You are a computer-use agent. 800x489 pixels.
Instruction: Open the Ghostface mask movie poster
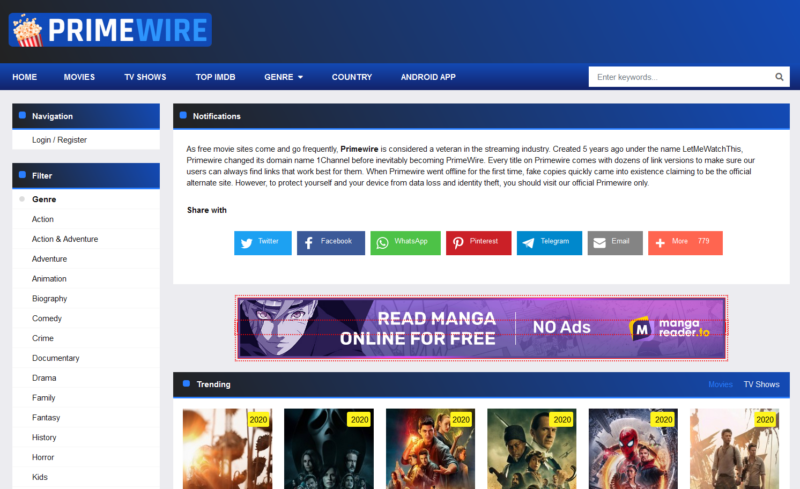(329, 449)
